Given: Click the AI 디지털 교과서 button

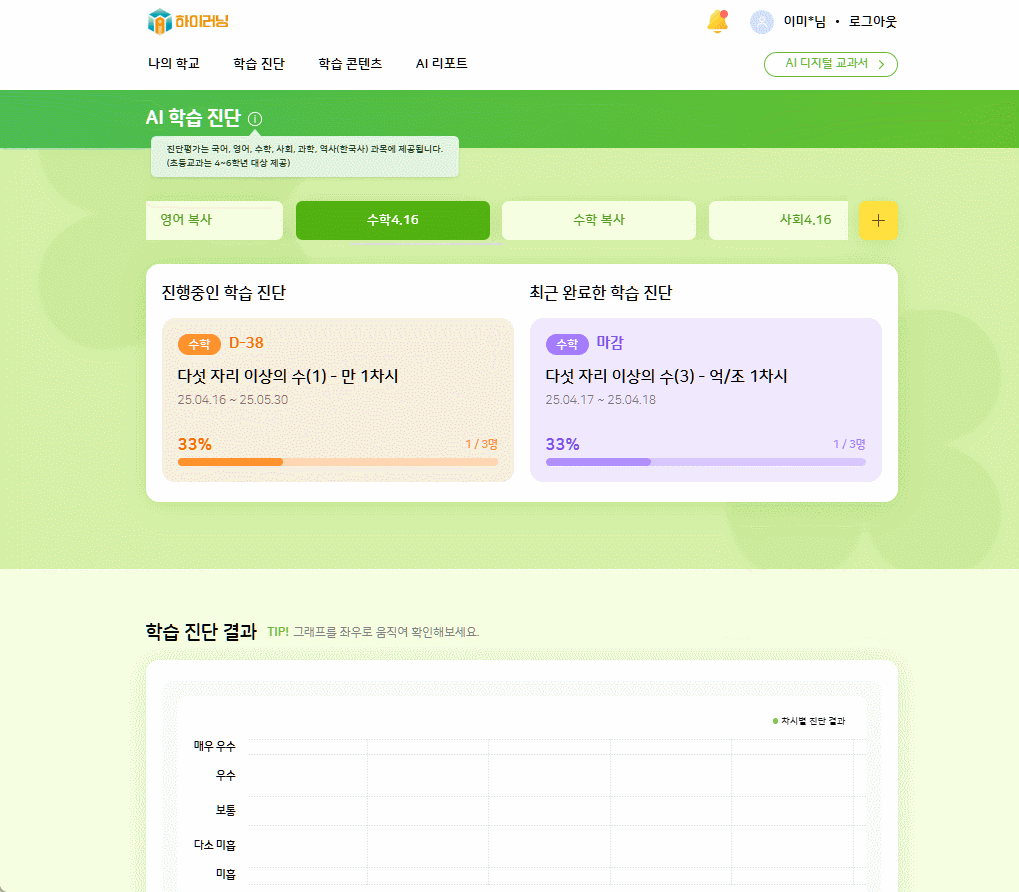Looking at the screenshot, I should (x=830, y=64).
